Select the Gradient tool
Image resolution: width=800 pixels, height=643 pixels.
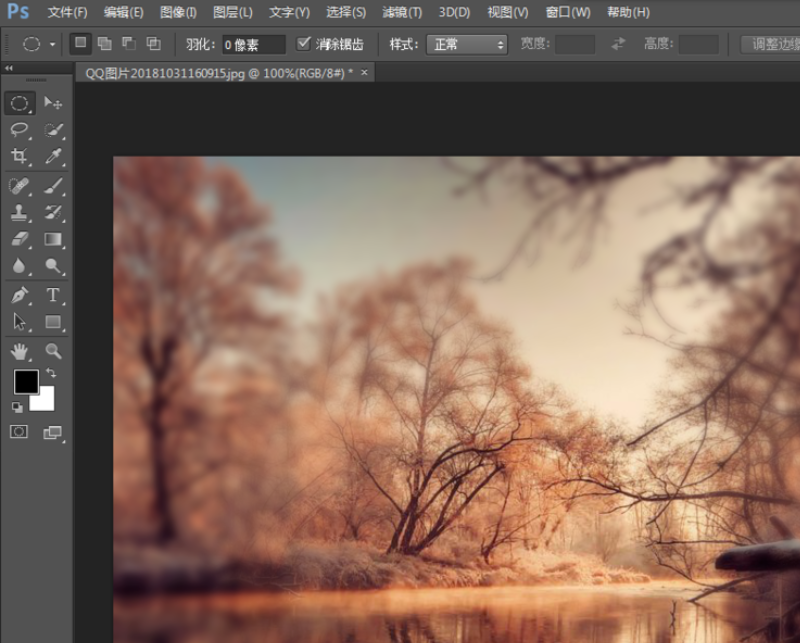click(53, 239)
